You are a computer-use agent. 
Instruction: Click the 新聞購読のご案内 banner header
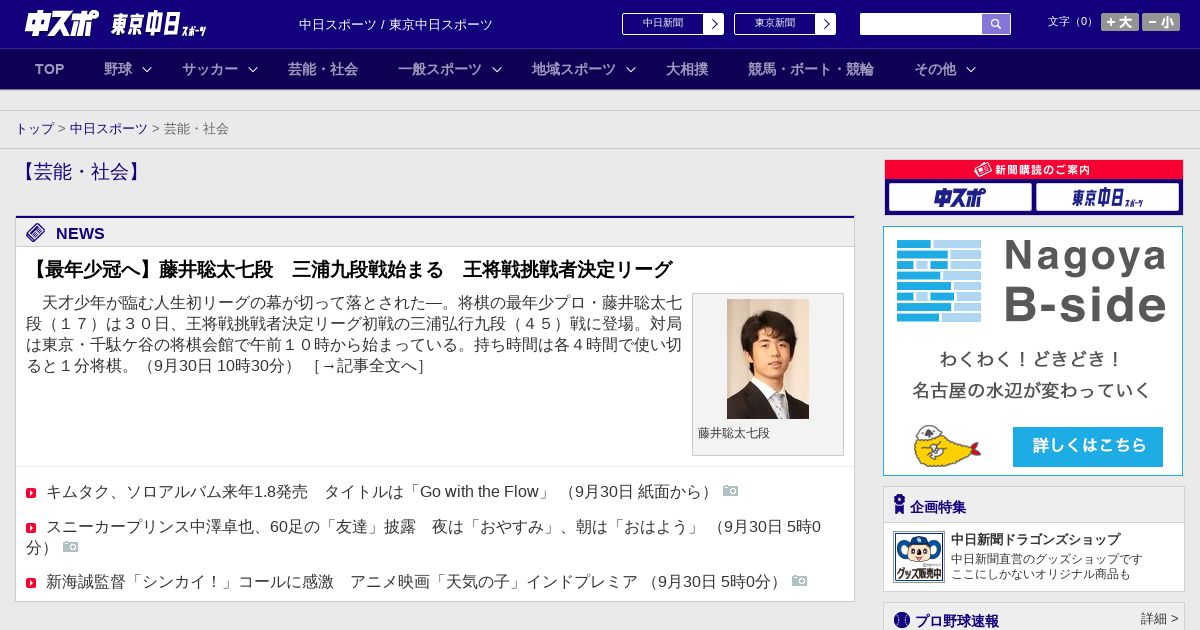pos(1034,170)
